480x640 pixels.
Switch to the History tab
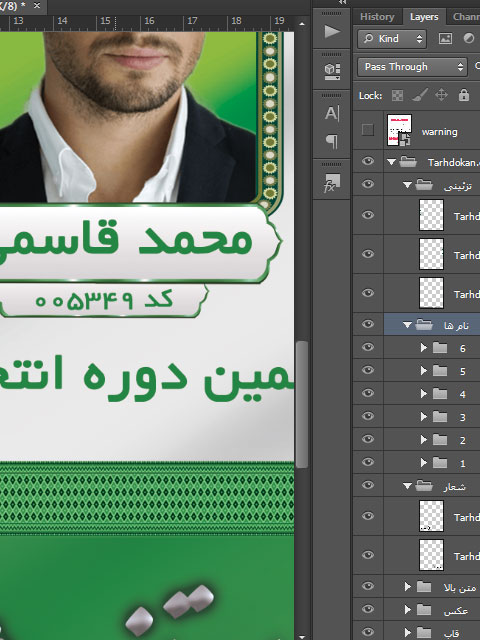(x=377, y=17)
